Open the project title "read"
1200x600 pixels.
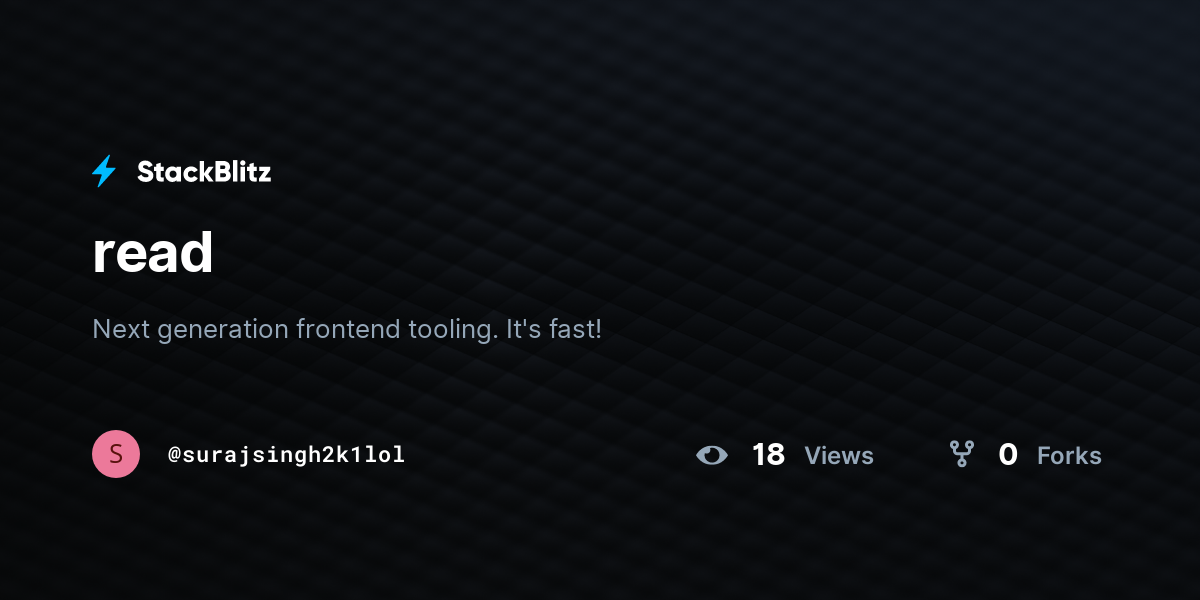pos(153,253)
